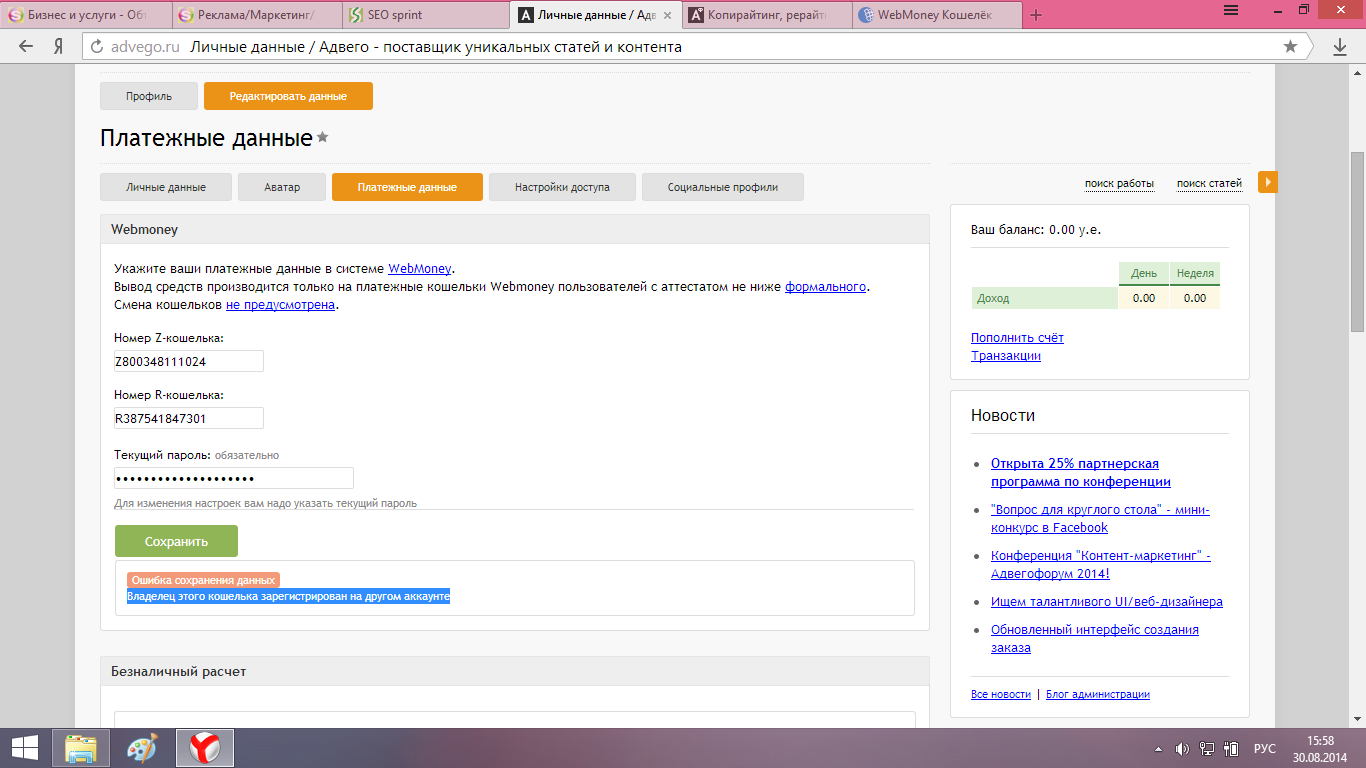Click the Профиль button
This screenshot has width=1366, height=768.
pos(149,96)
